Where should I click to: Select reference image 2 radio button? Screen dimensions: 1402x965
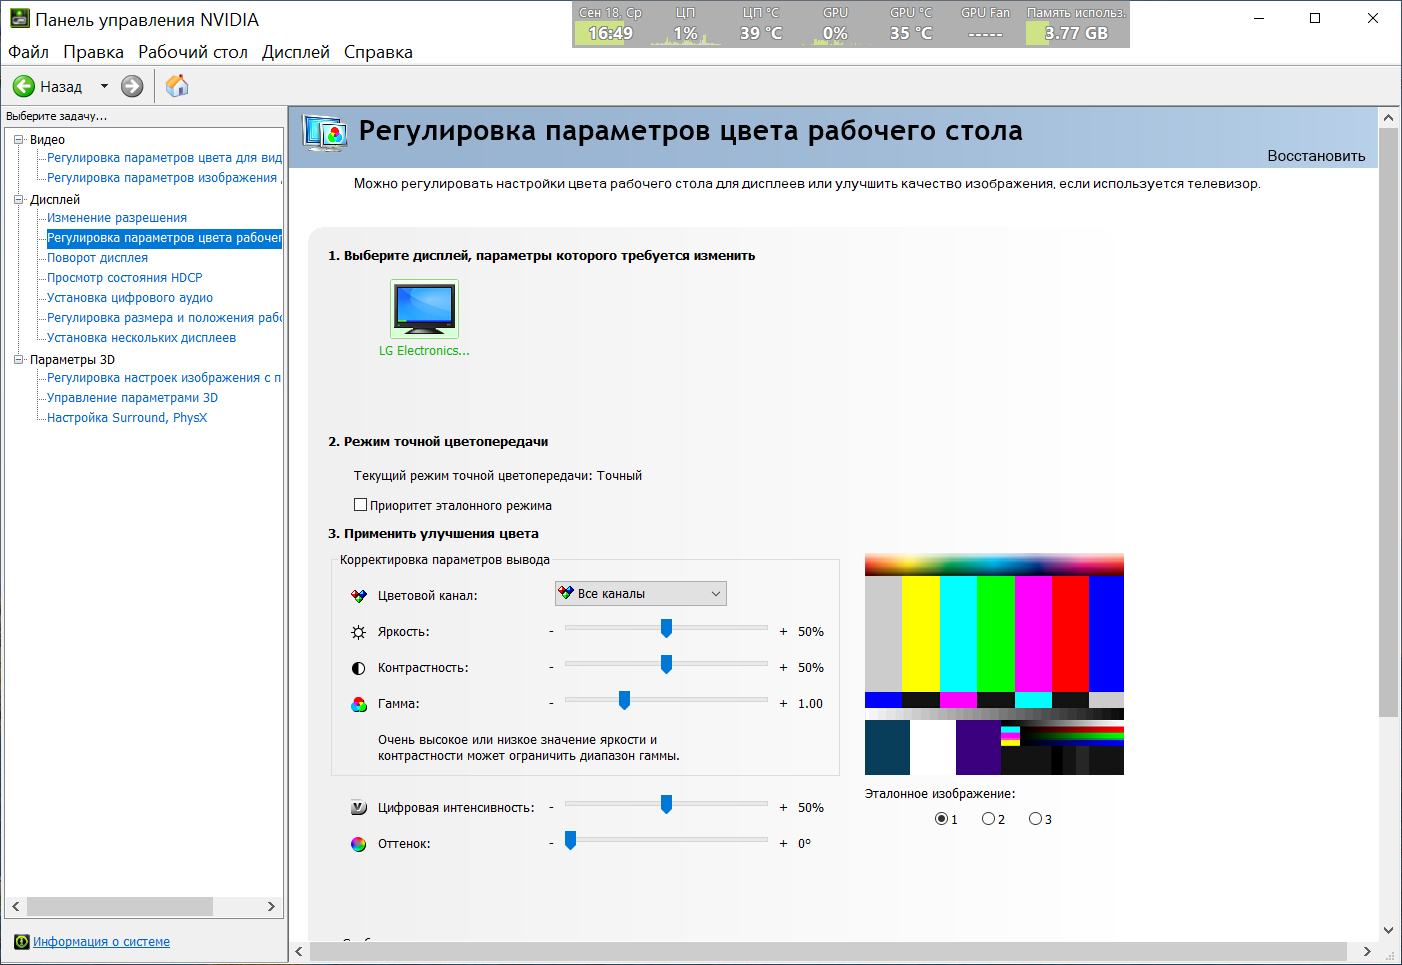tap(988, 819)
